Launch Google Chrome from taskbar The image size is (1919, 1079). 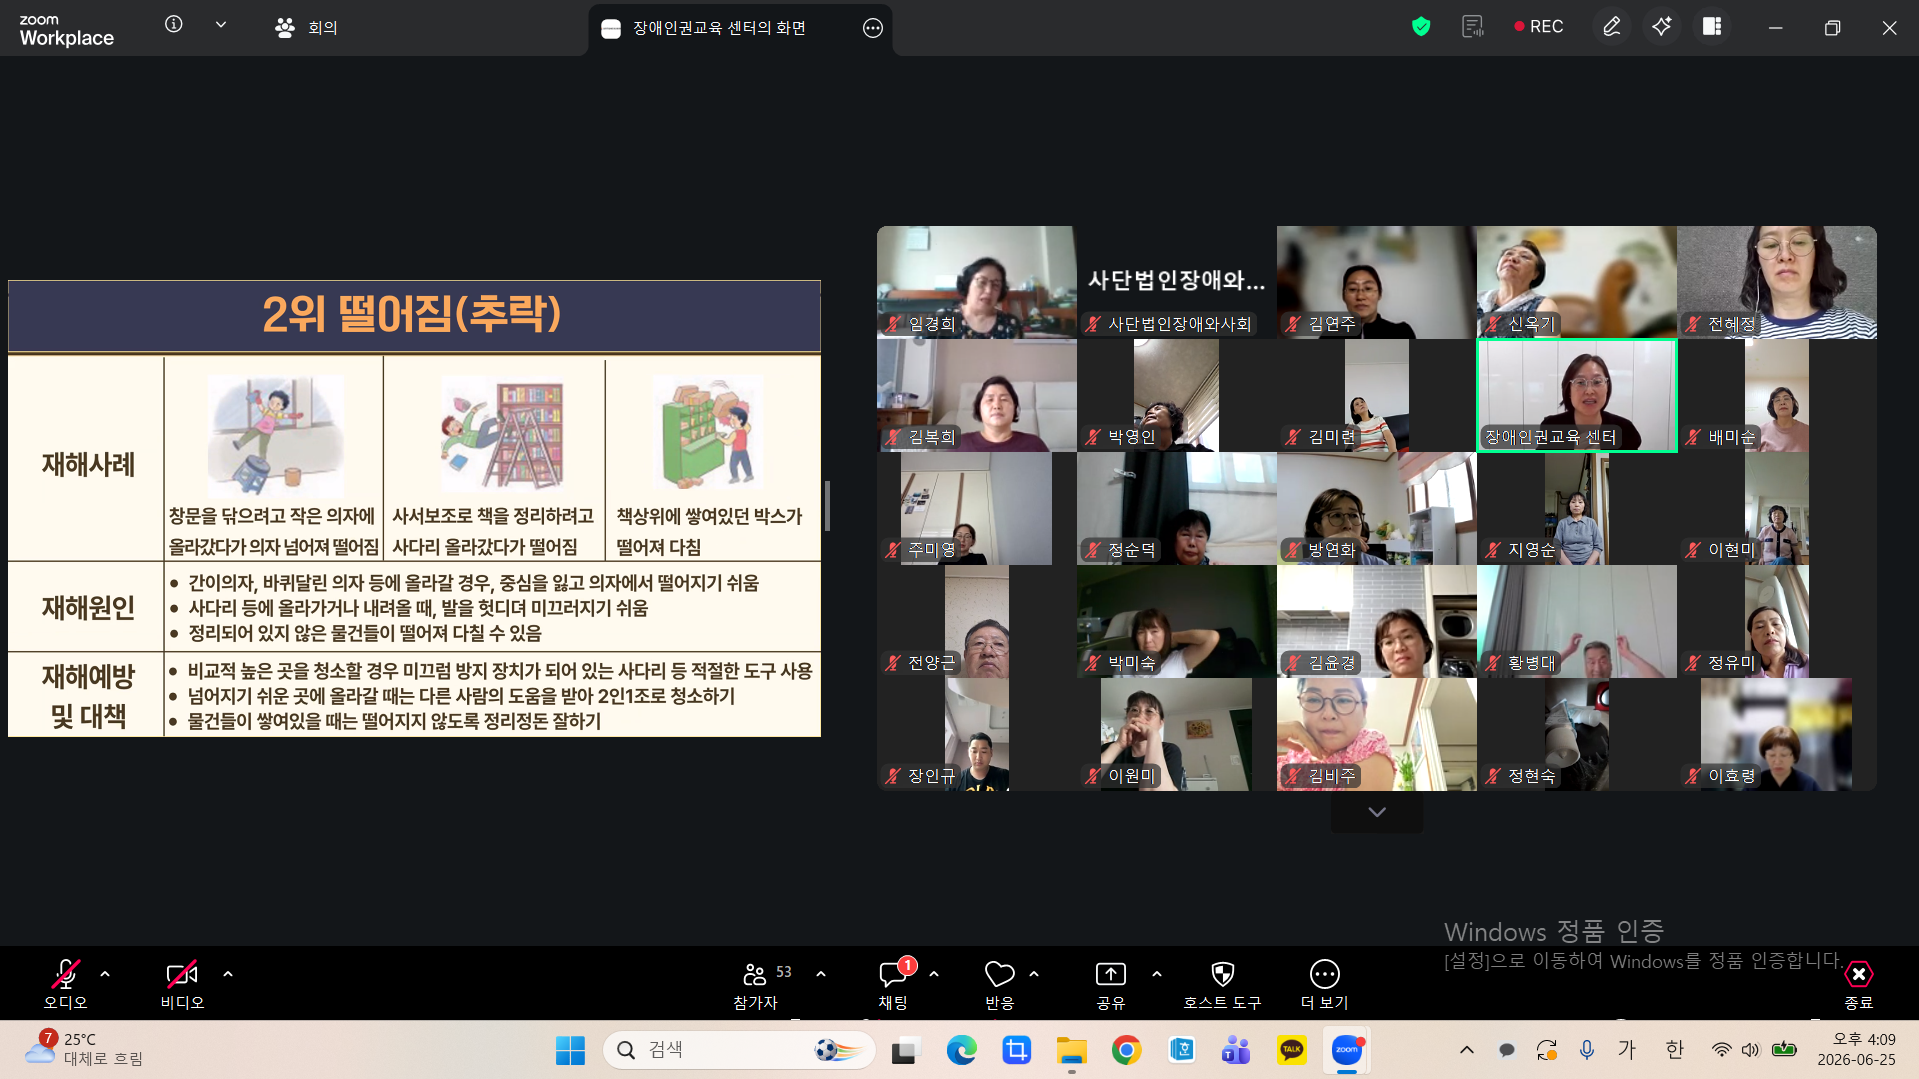pos(1126,1050)
